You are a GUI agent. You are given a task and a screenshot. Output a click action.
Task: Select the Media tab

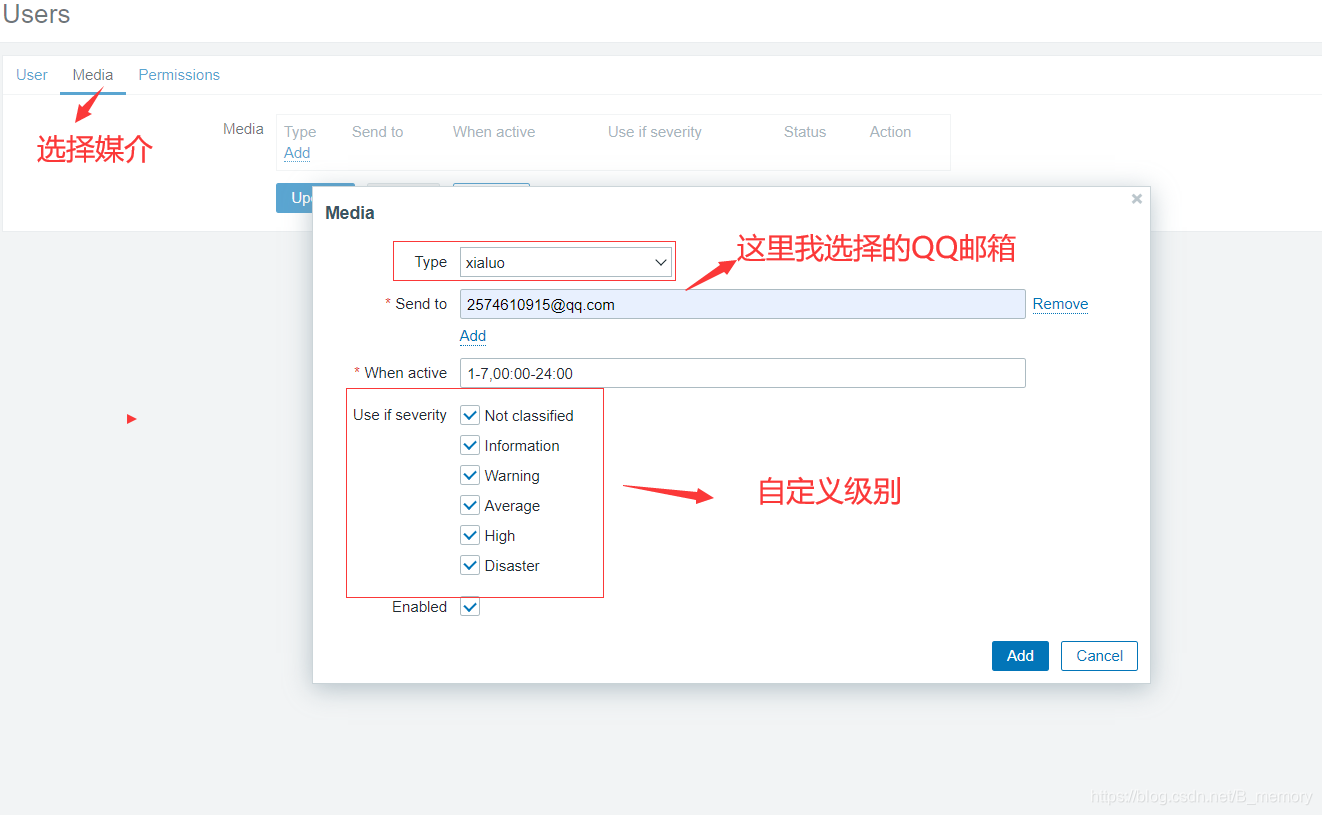[x=93, y=75]
